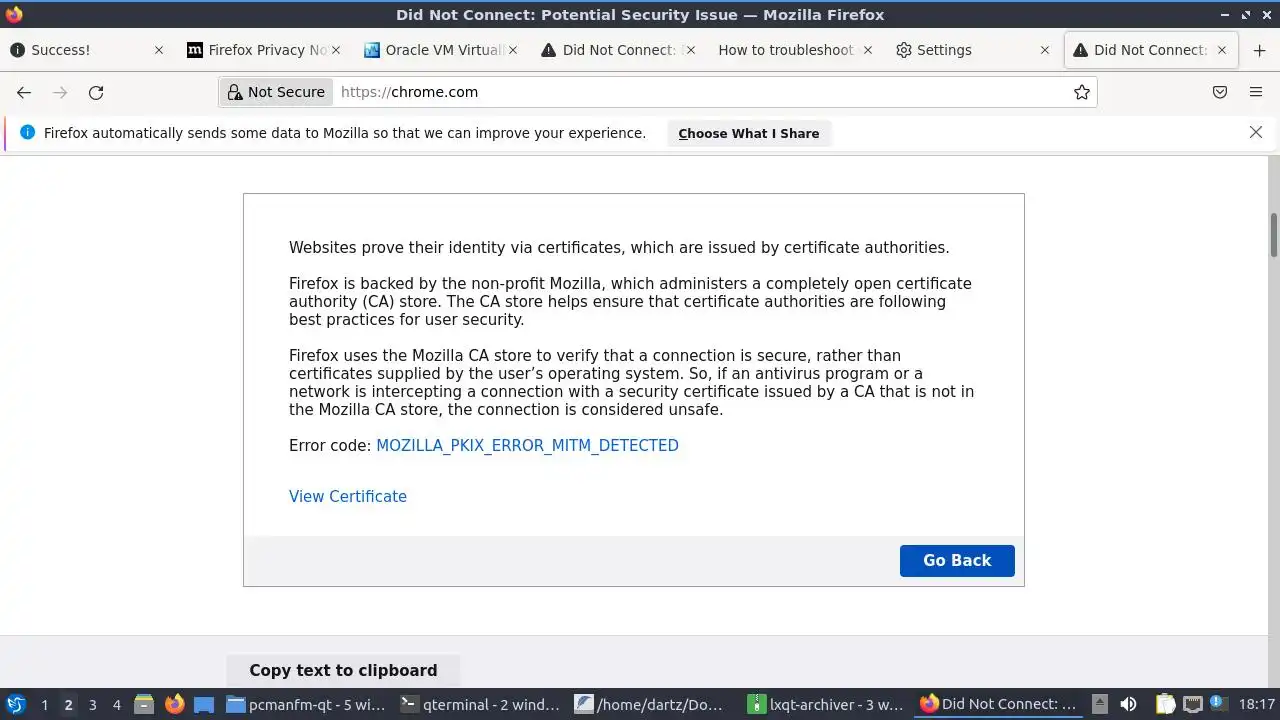Image resolution: width=1280 pixels, height=720 pixels.
Task: Open the removable media tray icon
Action: point(1100,704)
